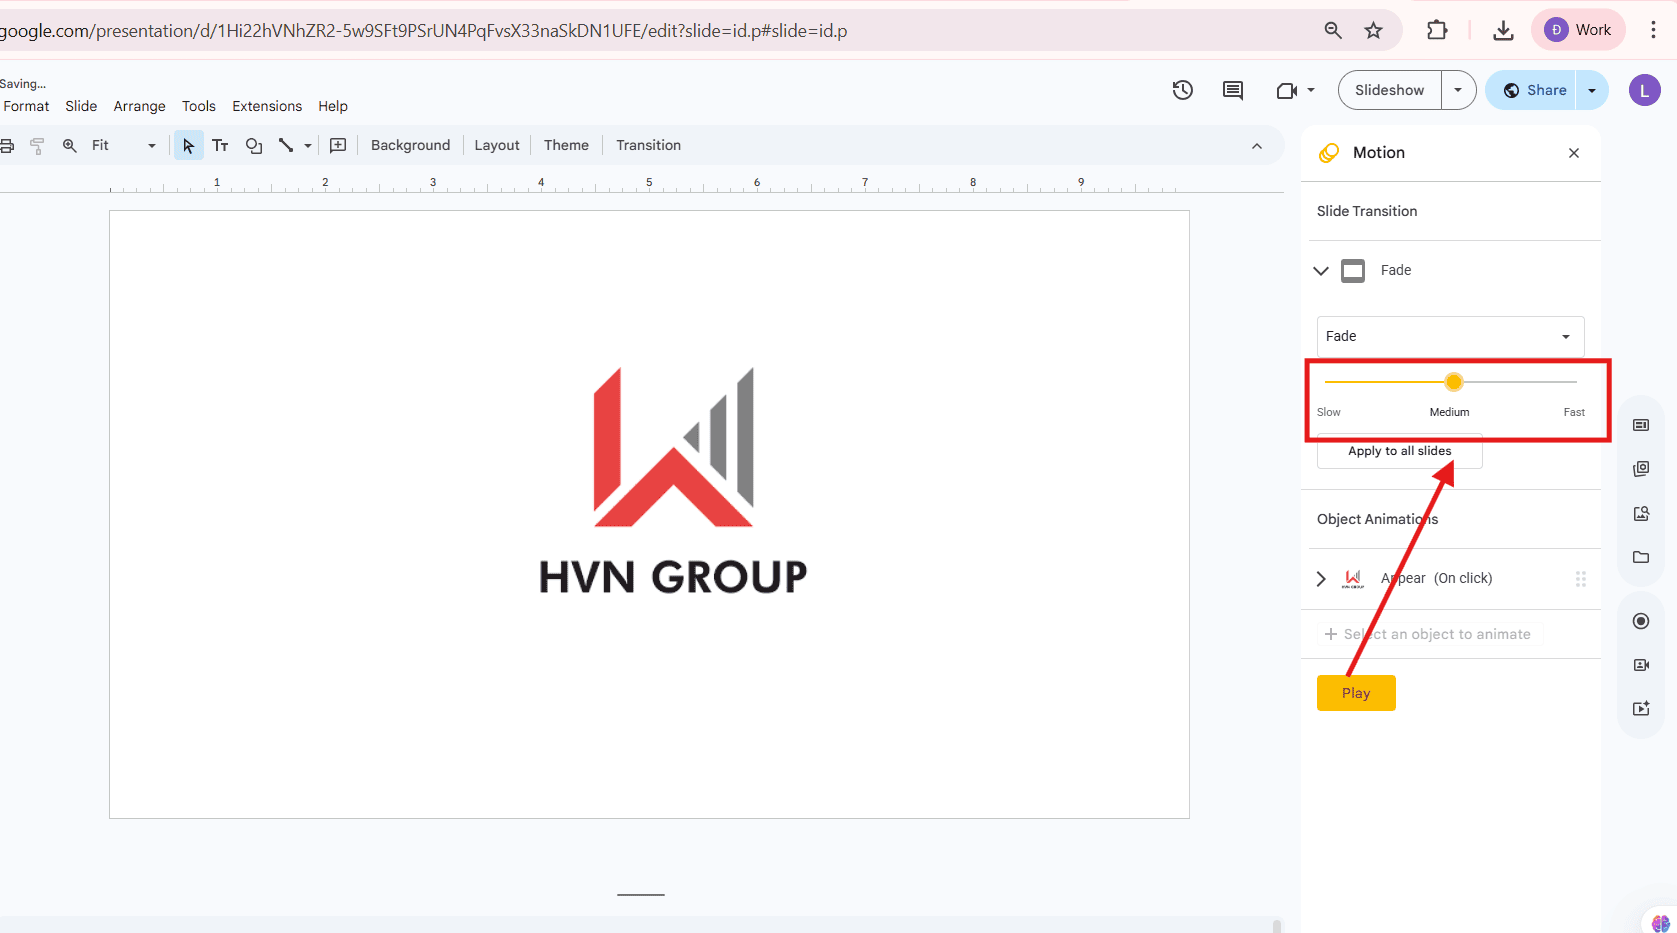Screen dimensions: 1677x933
Task: Bookmark page with star icon
Action: pos(1374,30)
